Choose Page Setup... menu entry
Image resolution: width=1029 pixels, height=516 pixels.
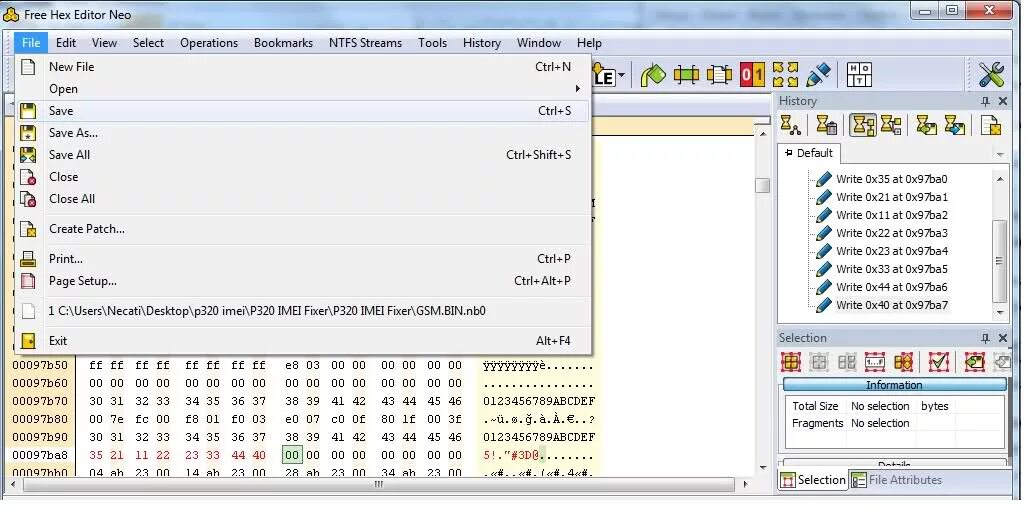[303, 281]
